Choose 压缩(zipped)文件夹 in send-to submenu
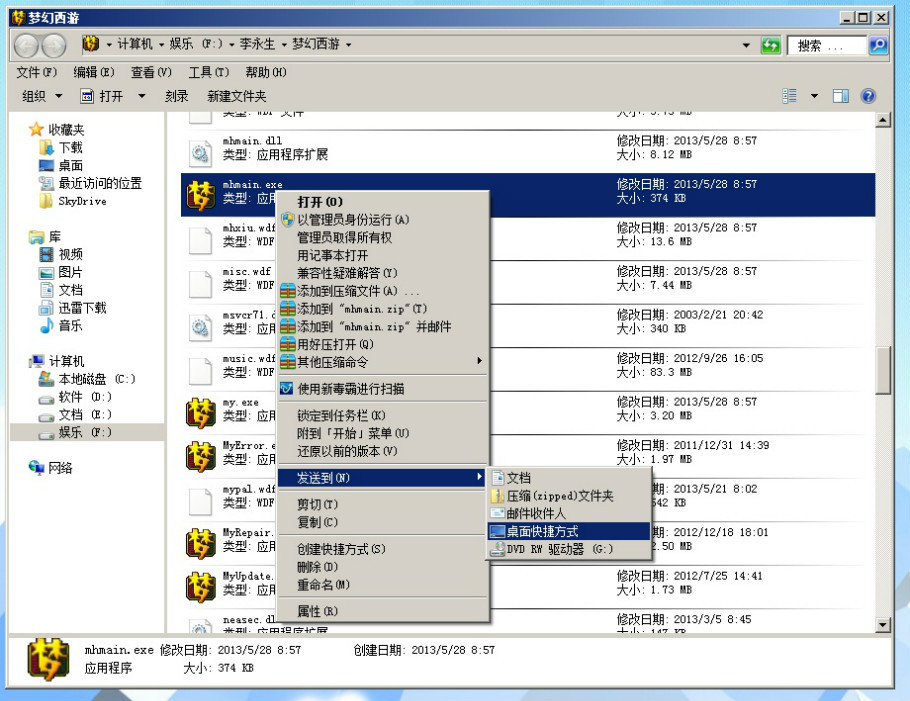This screenshot has width=910, height=701. click(569, 496)
